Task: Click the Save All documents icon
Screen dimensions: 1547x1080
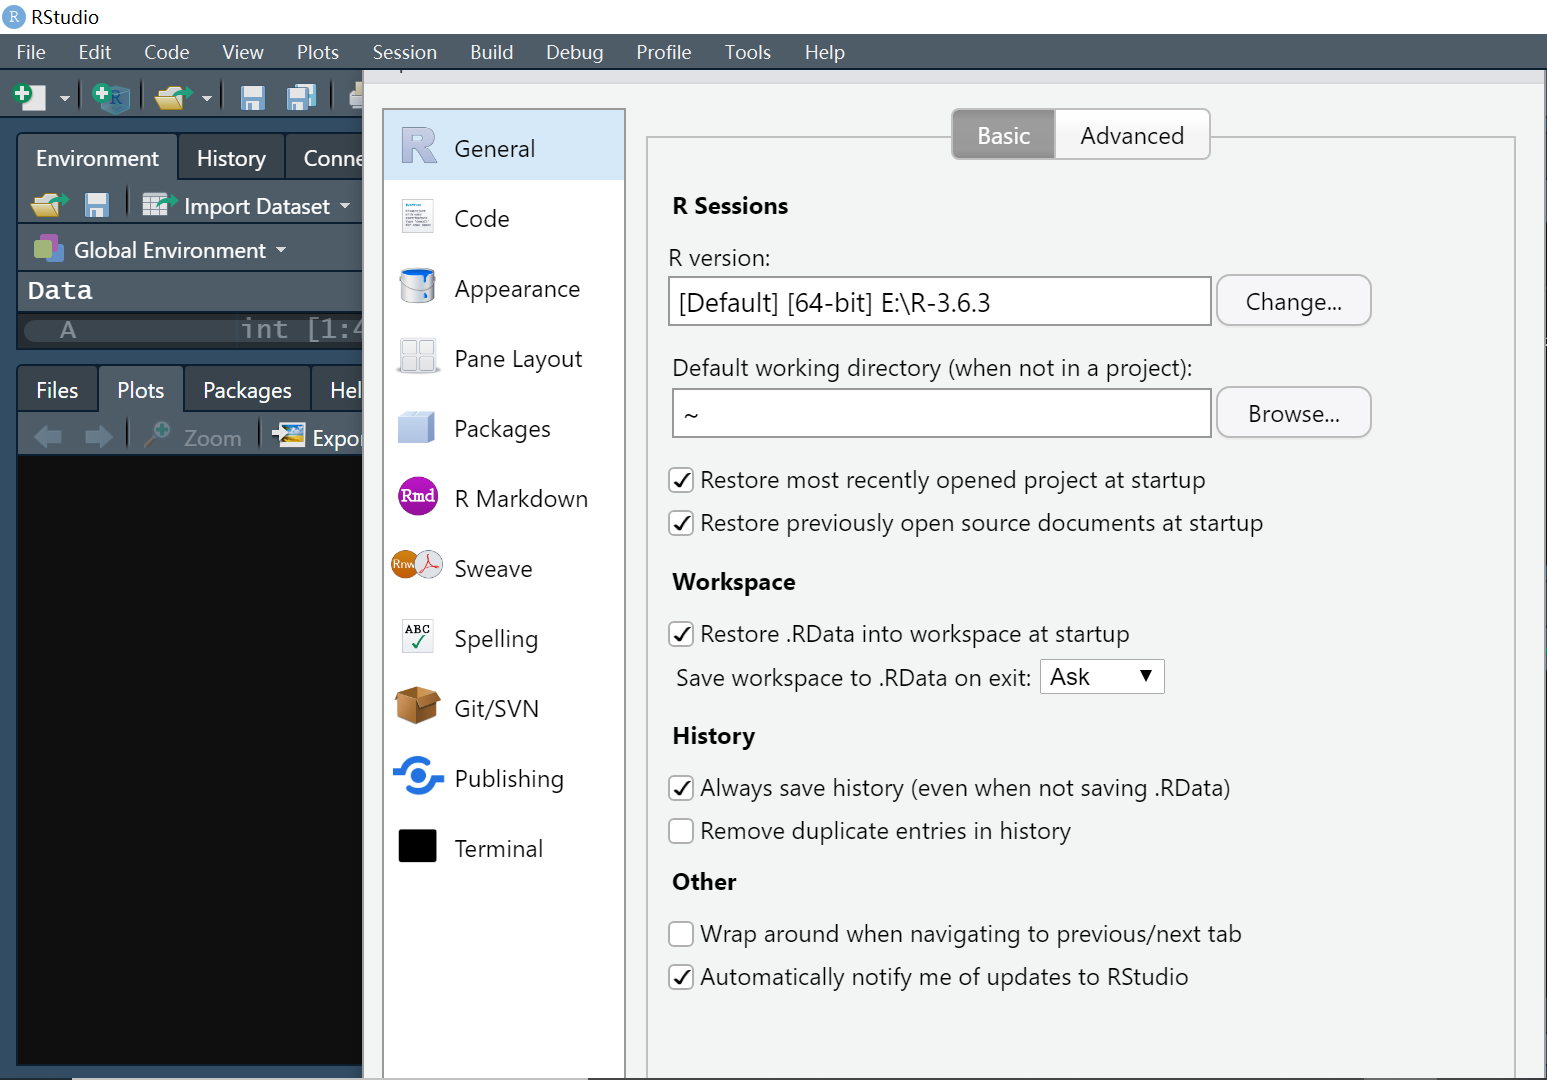Action: [301, 97]
